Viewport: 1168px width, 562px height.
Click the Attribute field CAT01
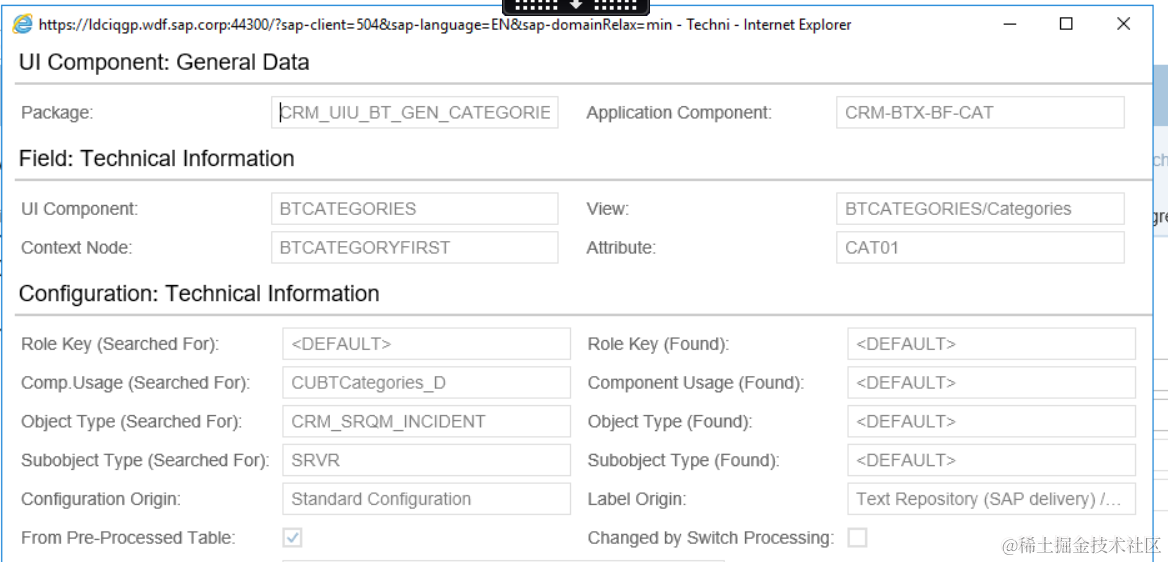click(x=980, y=247)
